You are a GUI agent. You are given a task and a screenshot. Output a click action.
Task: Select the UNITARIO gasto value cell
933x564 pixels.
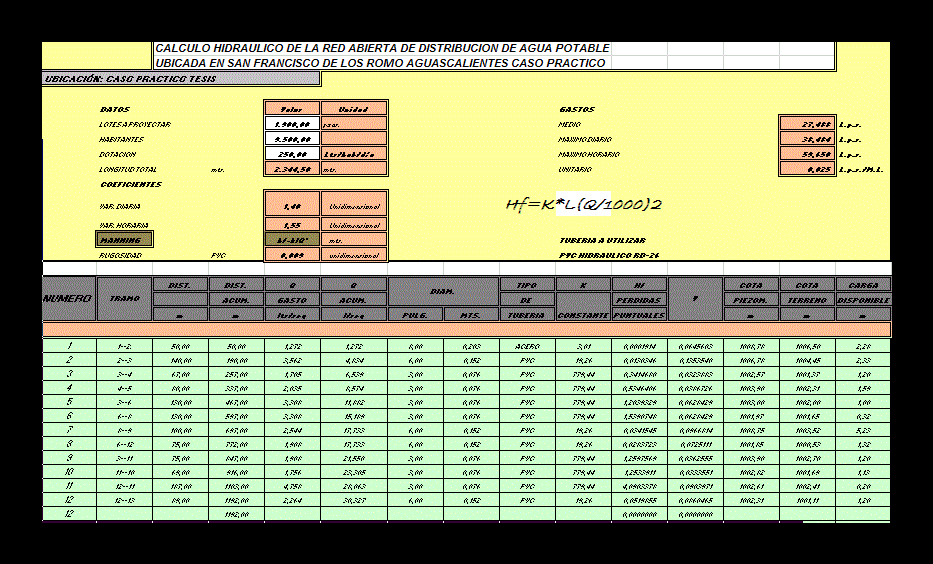pos(806,169)
